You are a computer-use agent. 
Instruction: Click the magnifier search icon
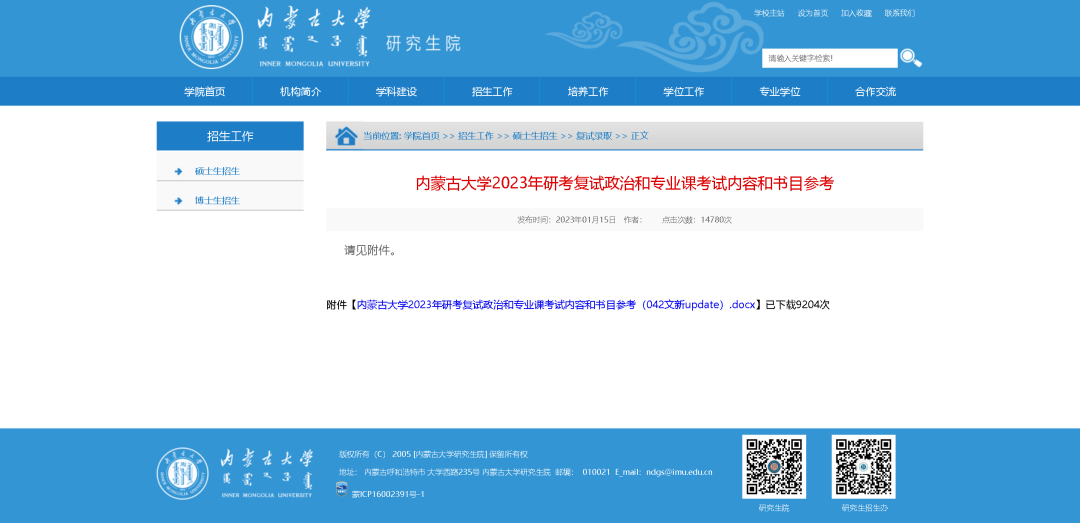tap(911, 58)
